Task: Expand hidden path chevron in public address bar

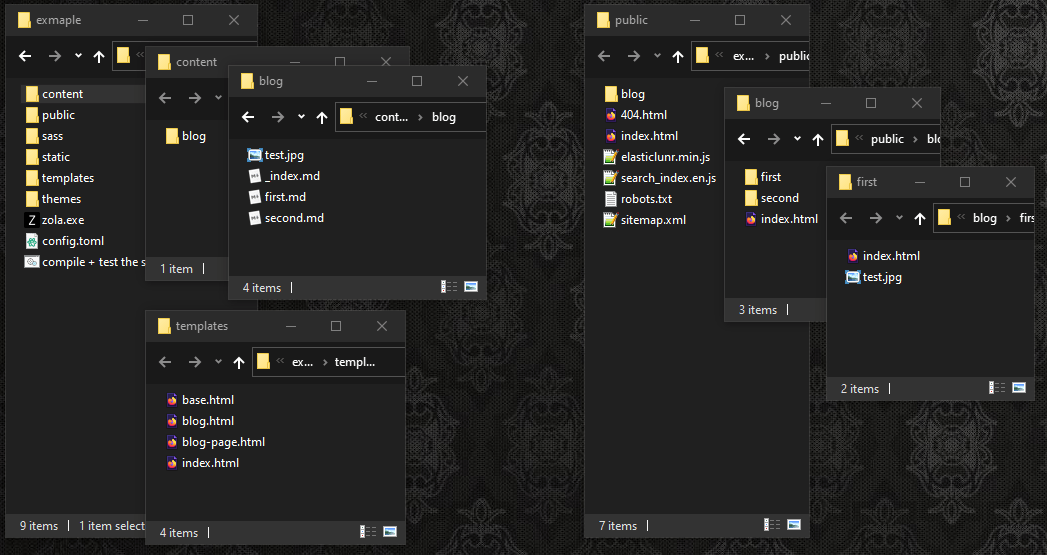Action: tap(720, 57)
